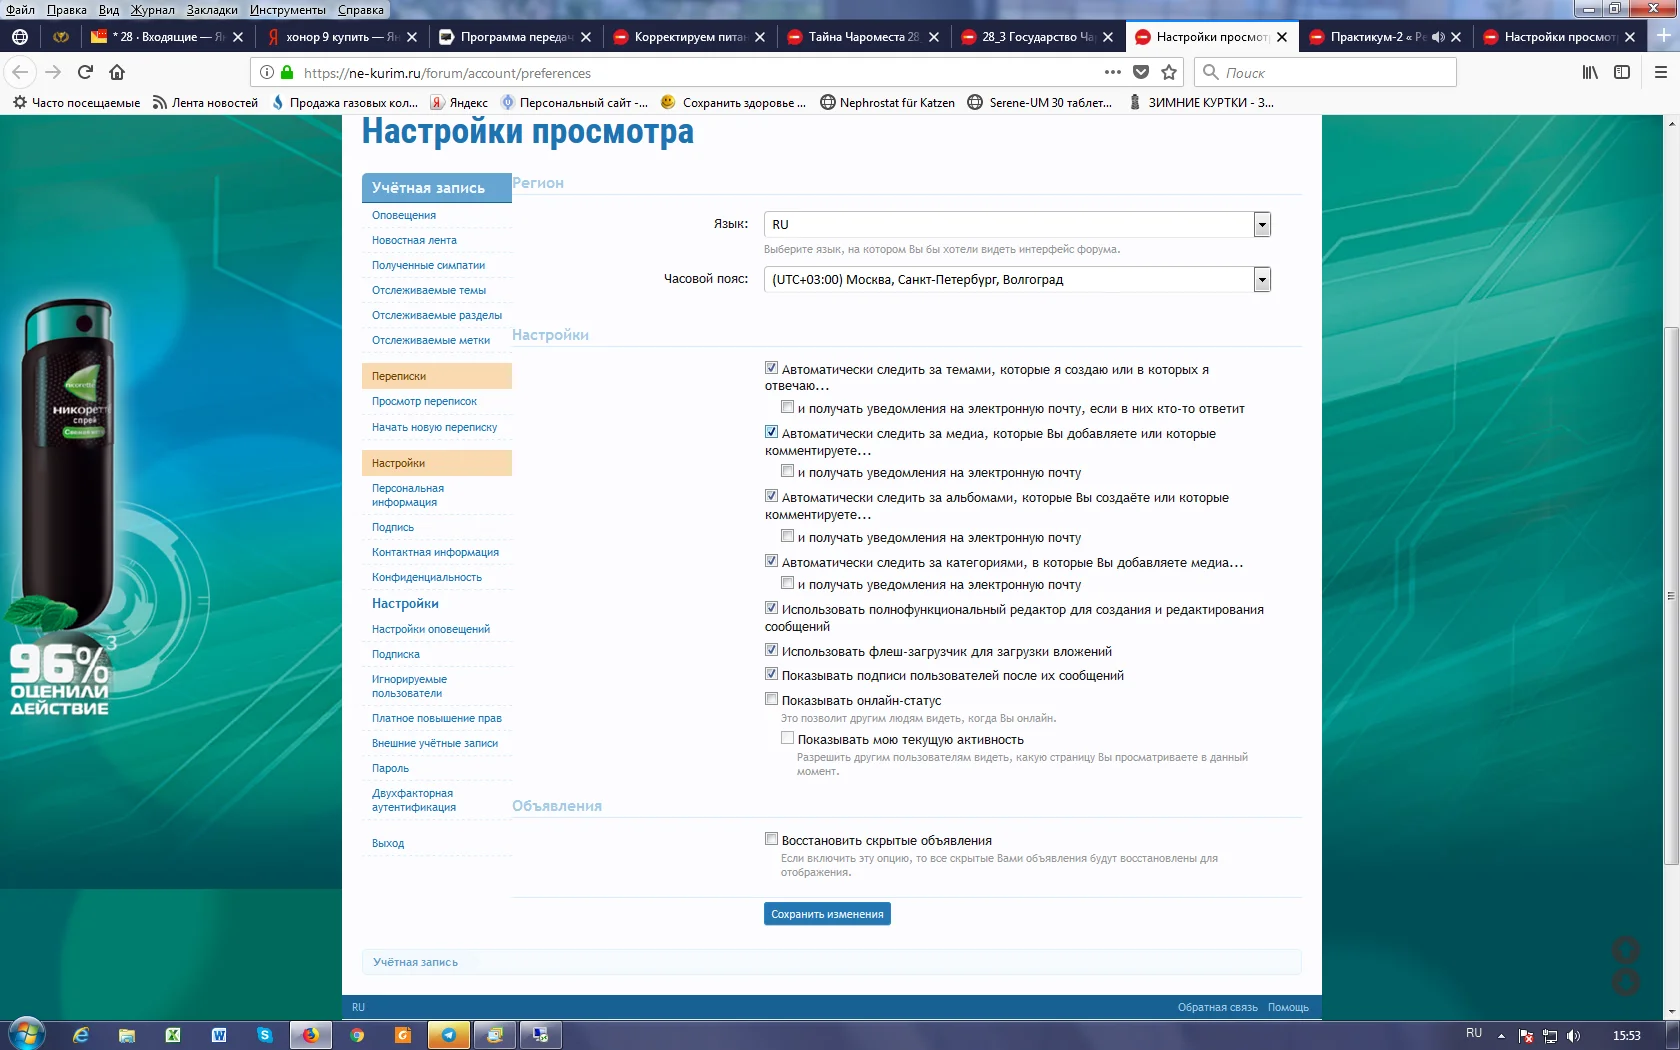
Task: Check the restore hidden announcements option
Action: 771,839
